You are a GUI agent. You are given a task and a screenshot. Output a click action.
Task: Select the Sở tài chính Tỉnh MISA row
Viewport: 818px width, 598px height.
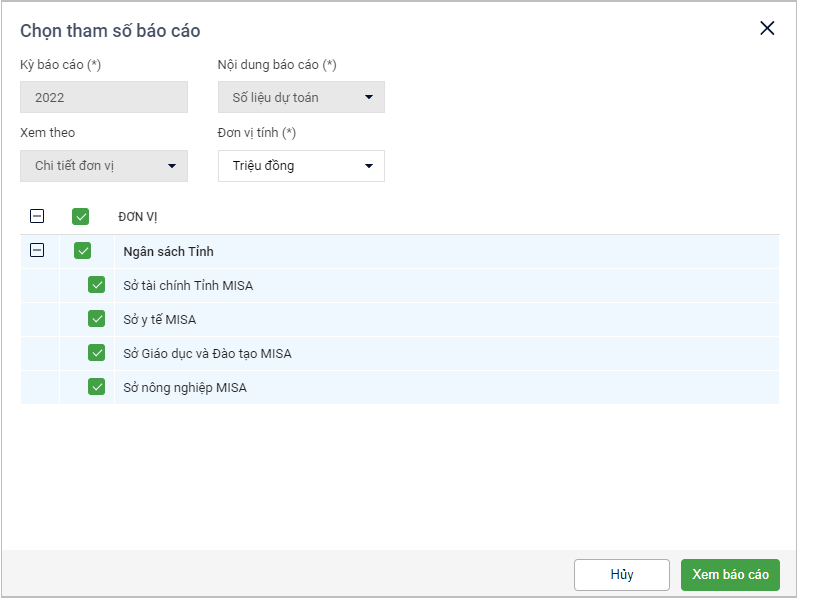[188, 286]
